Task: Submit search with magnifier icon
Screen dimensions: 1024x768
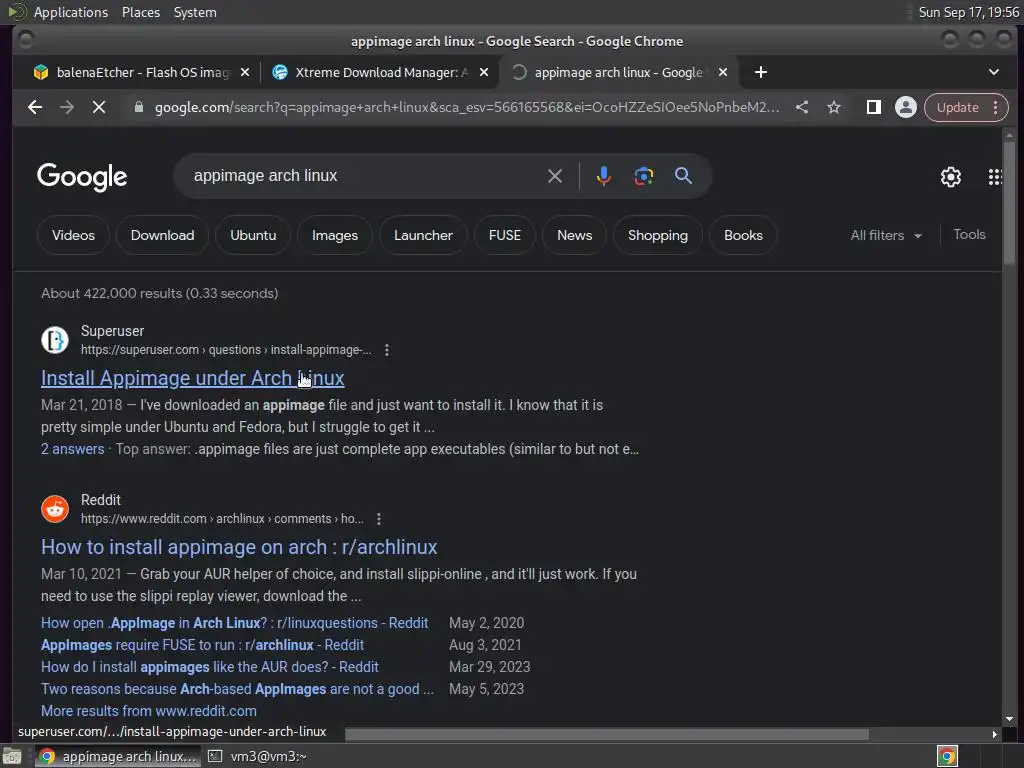Action: (683, 176)
